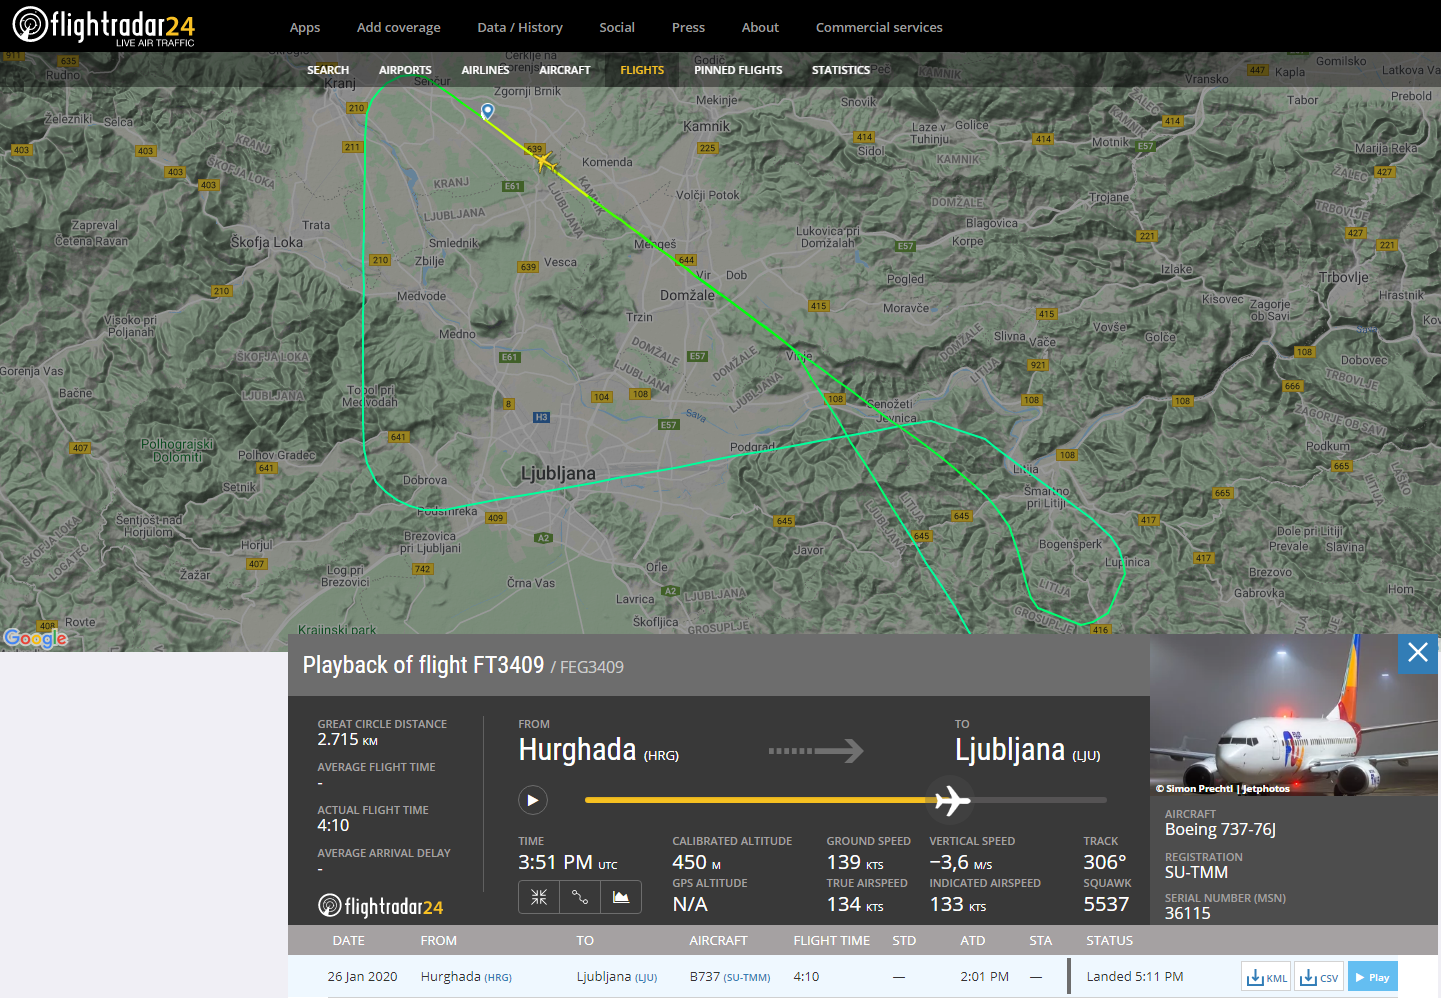Open the Data / History menu
Viewport: 1441px width, 998px height.
coord(520,27)
